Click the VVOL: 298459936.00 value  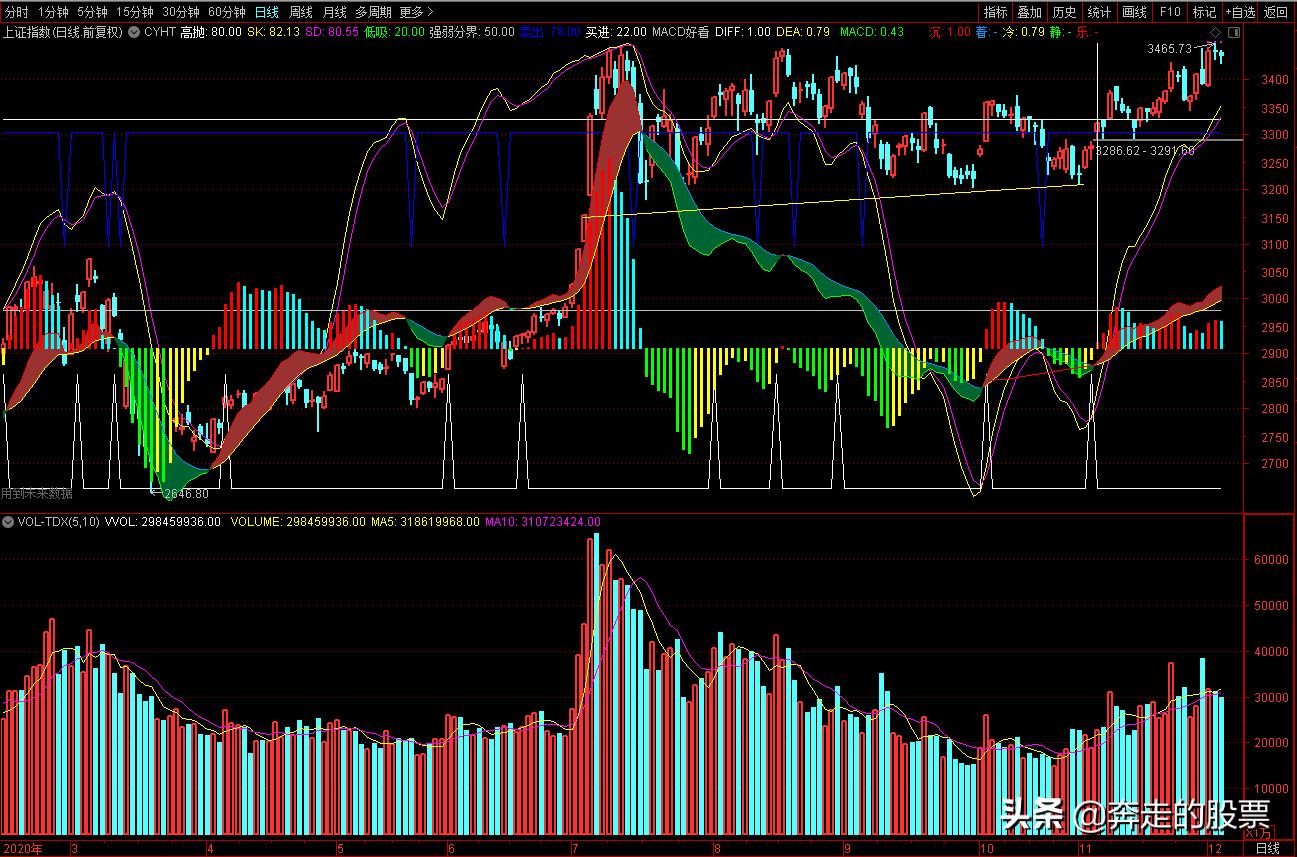pos(163,522)
